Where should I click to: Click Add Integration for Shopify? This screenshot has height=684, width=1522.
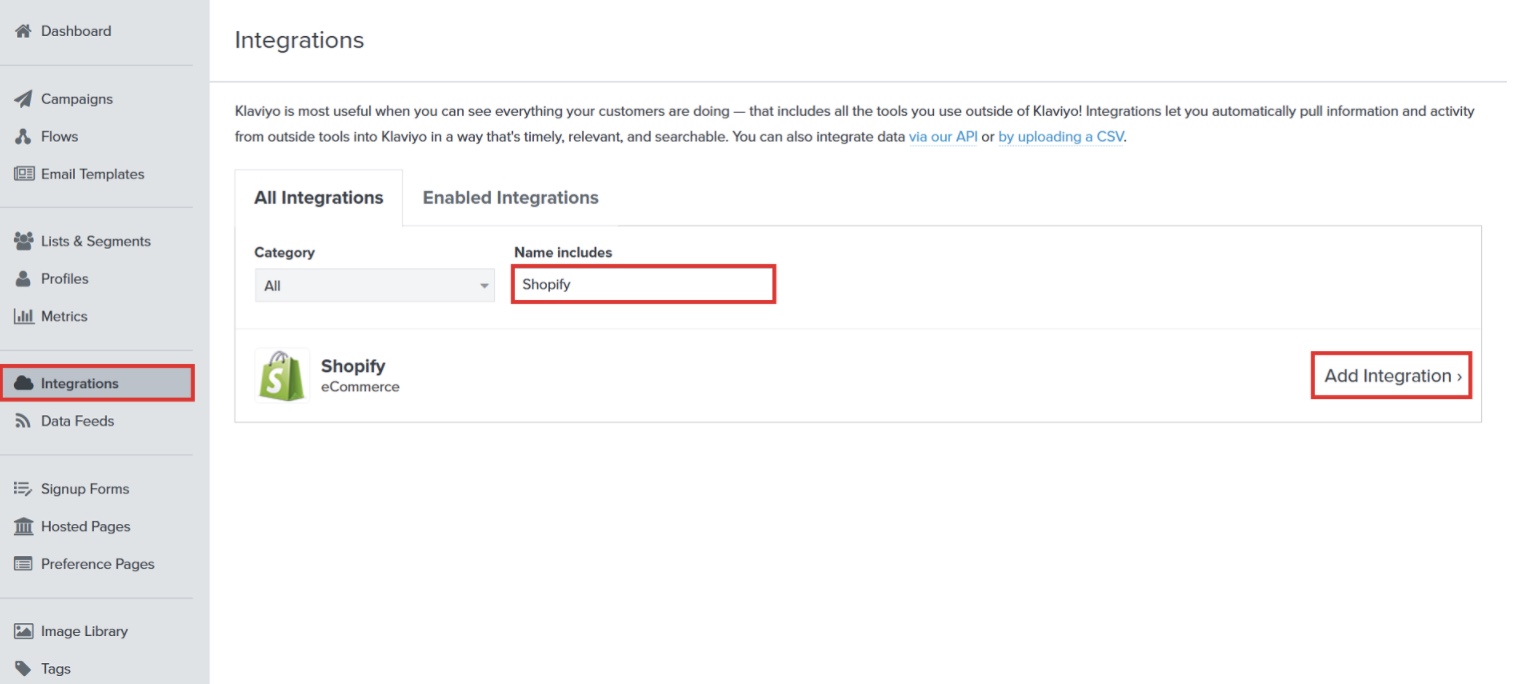1392,376
